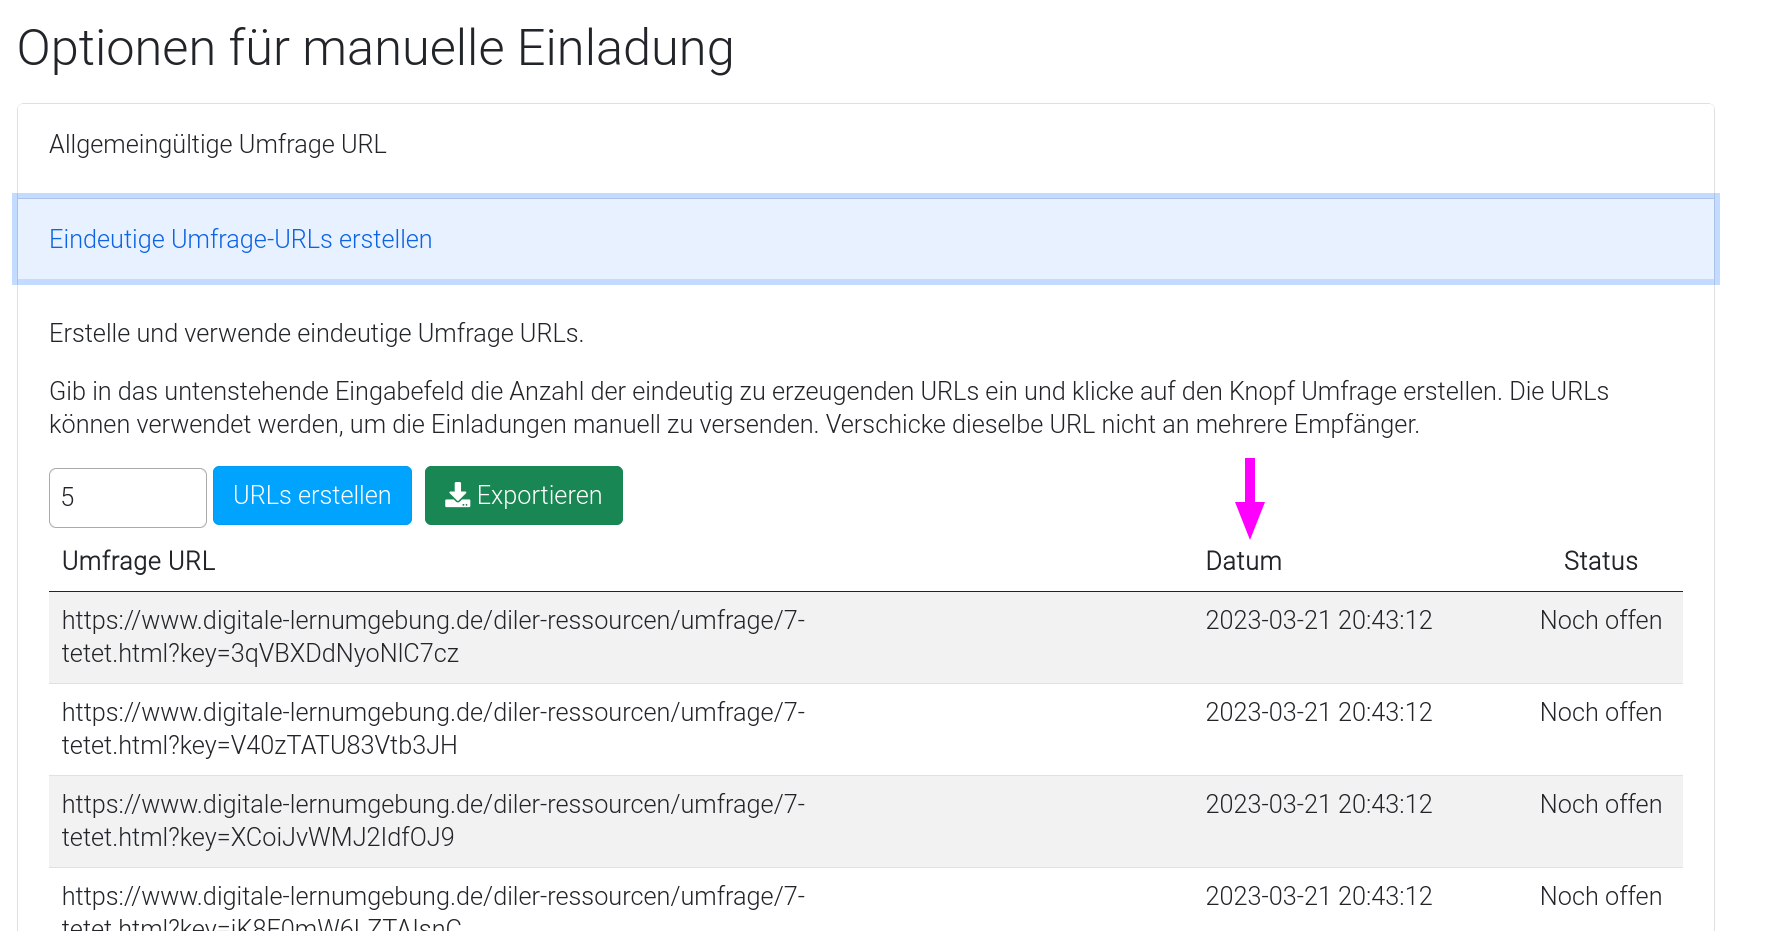
Task: Click the Optionen für manuelle Einladung heading
Action: (375, 48)
